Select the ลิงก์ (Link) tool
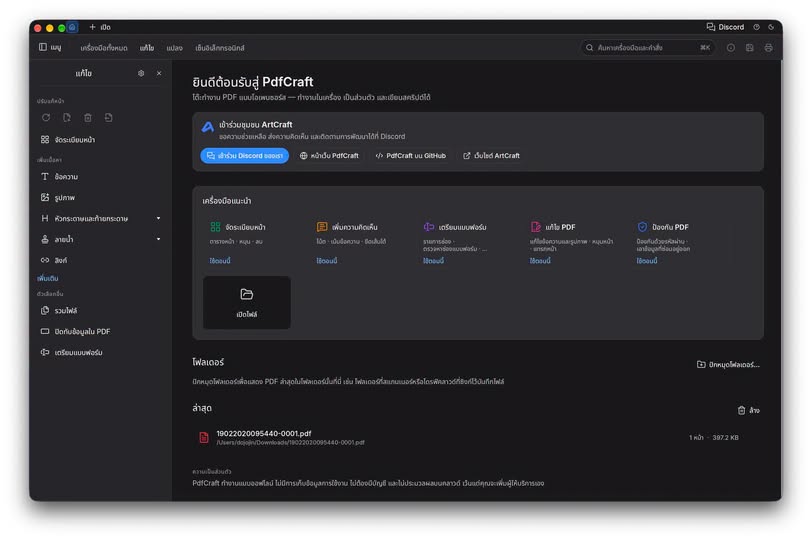The width and height of the screenshot is (812, 540). (101, 260)
